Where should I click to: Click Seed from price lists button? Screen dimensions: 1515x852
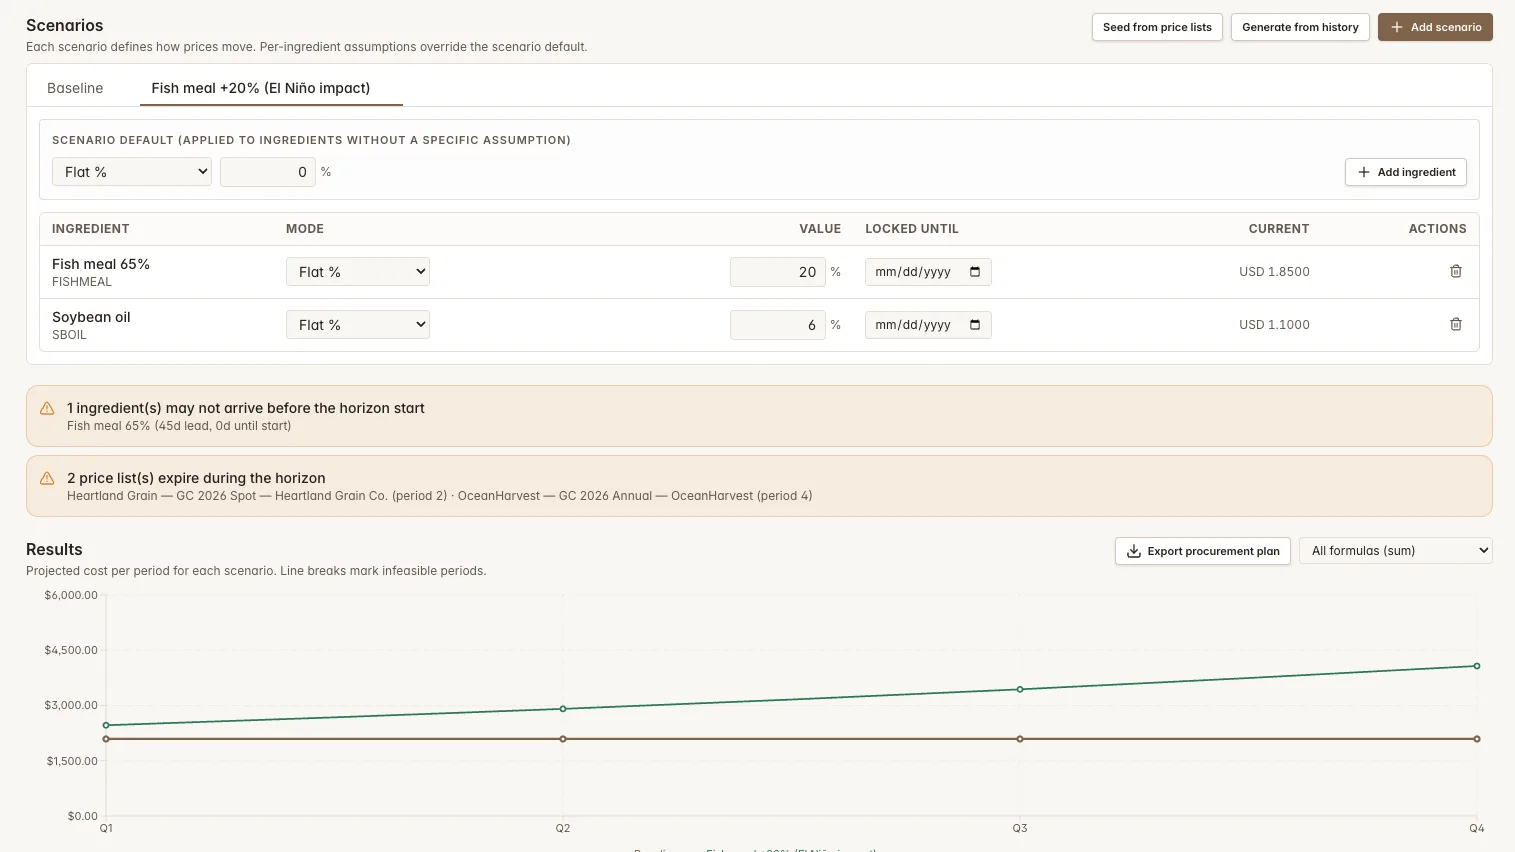point(1157,27)
